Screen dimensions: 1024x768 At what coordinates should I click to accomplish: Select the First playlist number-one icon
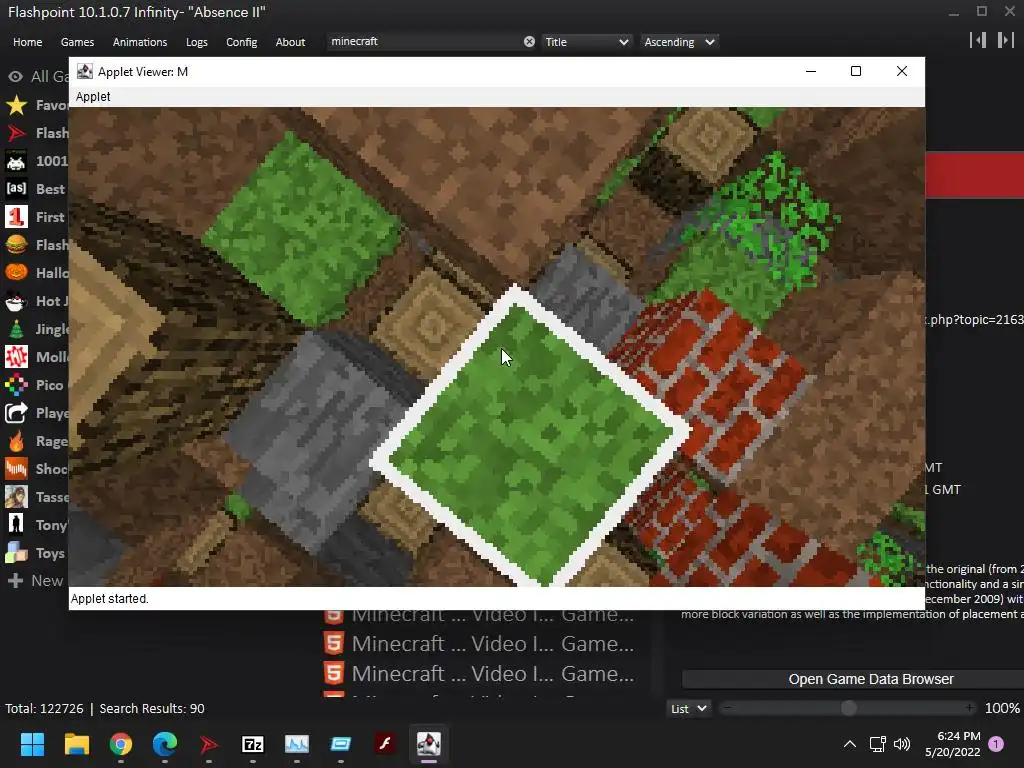[x=16, y=217]
